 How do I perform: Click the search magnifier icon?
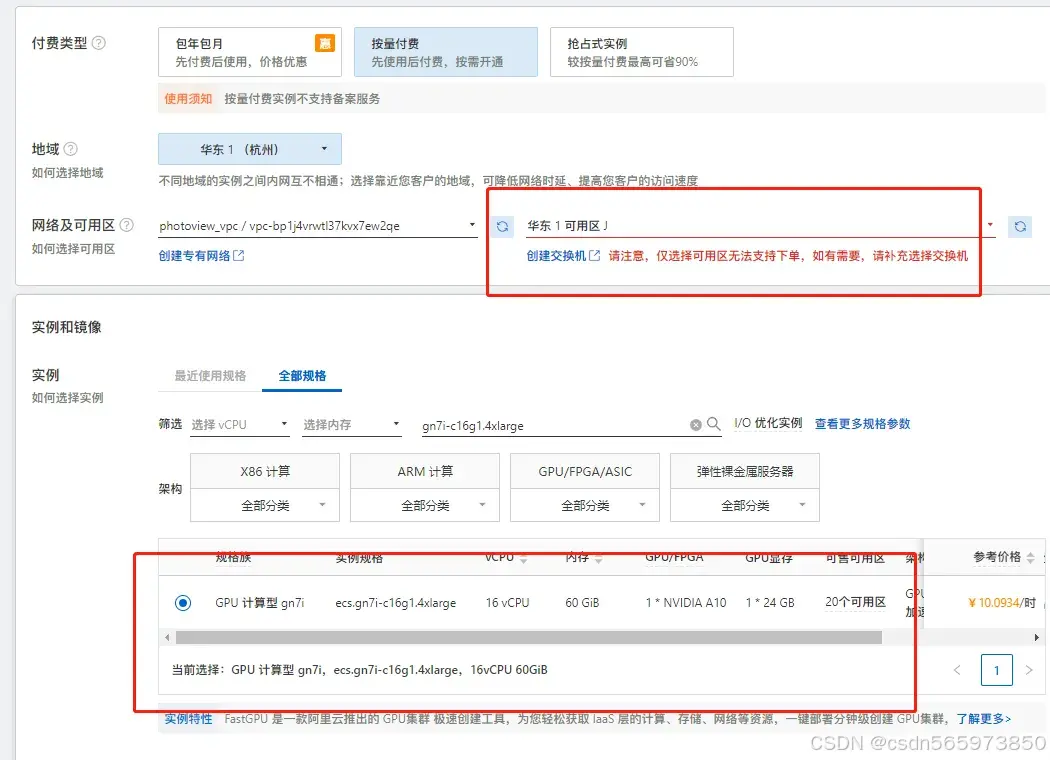pos(713,423)
